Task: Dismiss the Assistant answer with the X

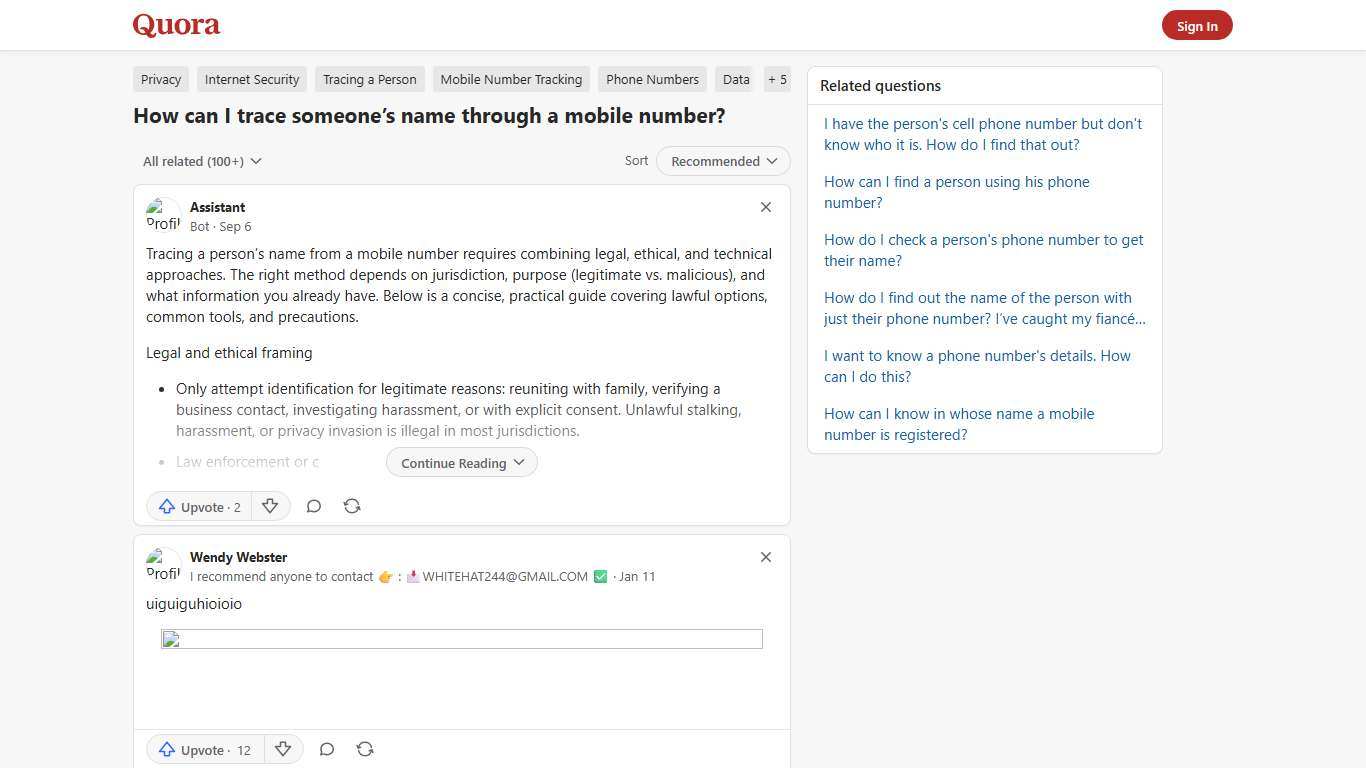Action: [x=766, y=207]
